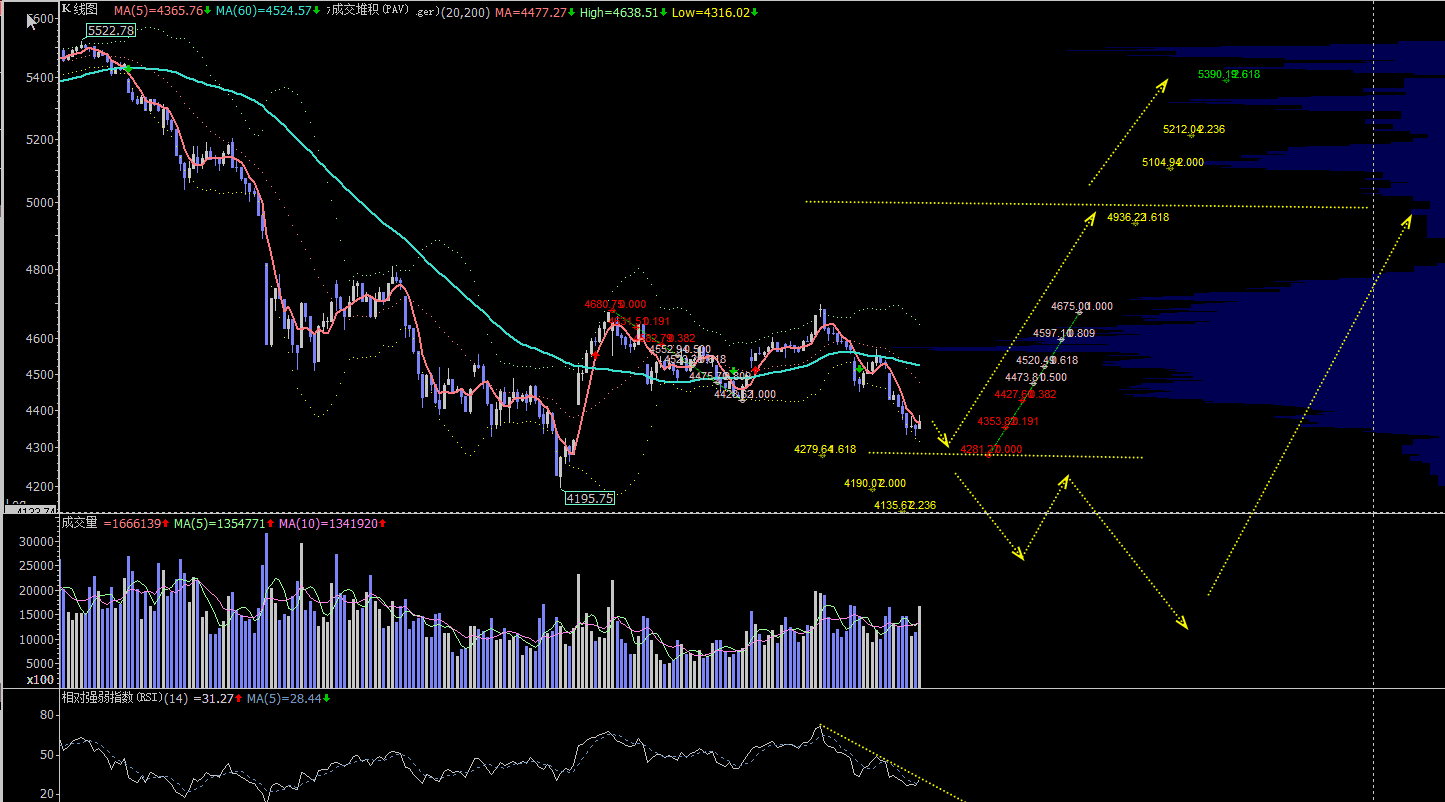Click the red 4680.79 retracement start label
1445x802 pixels.
point(616,304)
